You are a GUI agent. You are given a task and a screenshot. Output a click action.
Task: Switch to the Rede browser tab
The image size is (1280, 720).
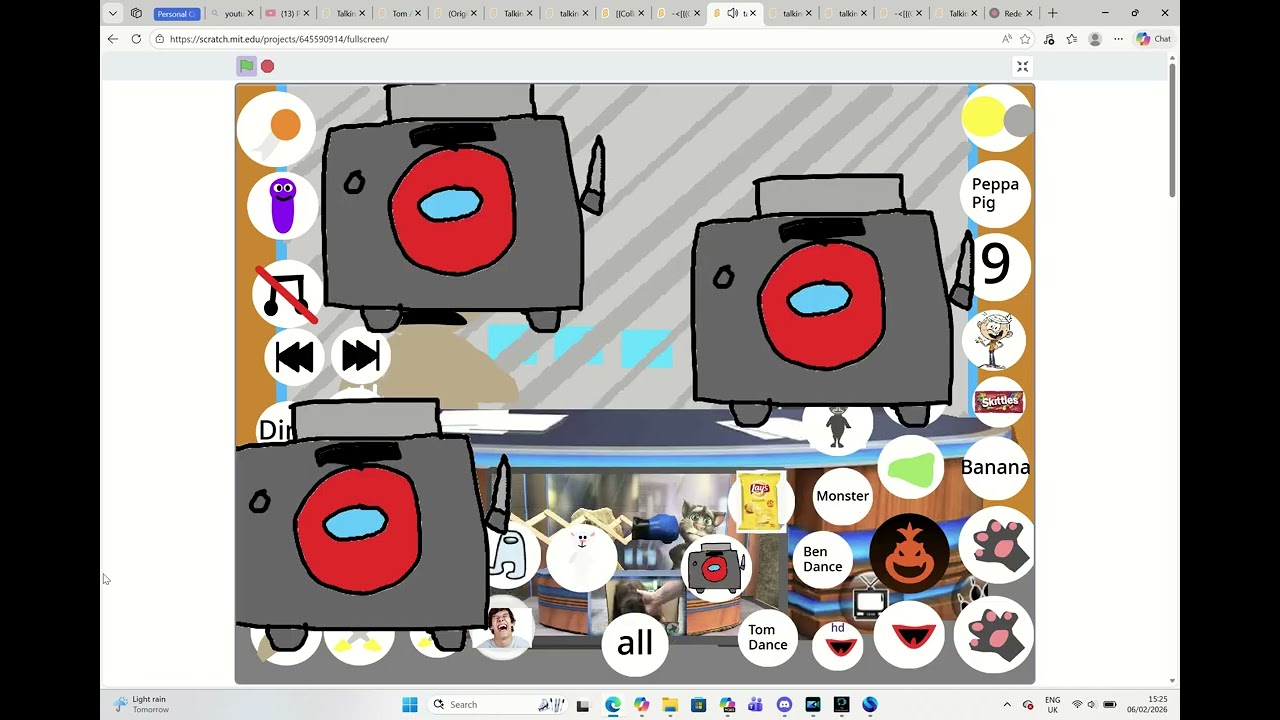tap(1010, 13)
